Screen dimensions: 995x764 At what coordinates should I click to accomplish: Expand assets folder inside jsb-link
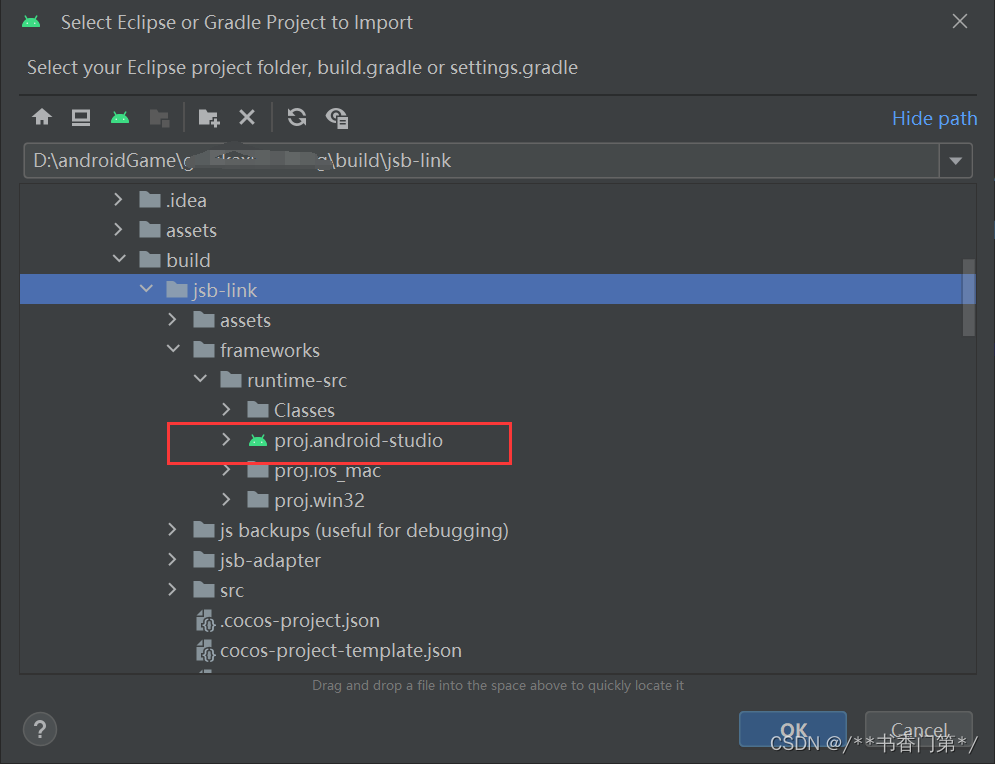pyautogui.click(x=172, y=319)
